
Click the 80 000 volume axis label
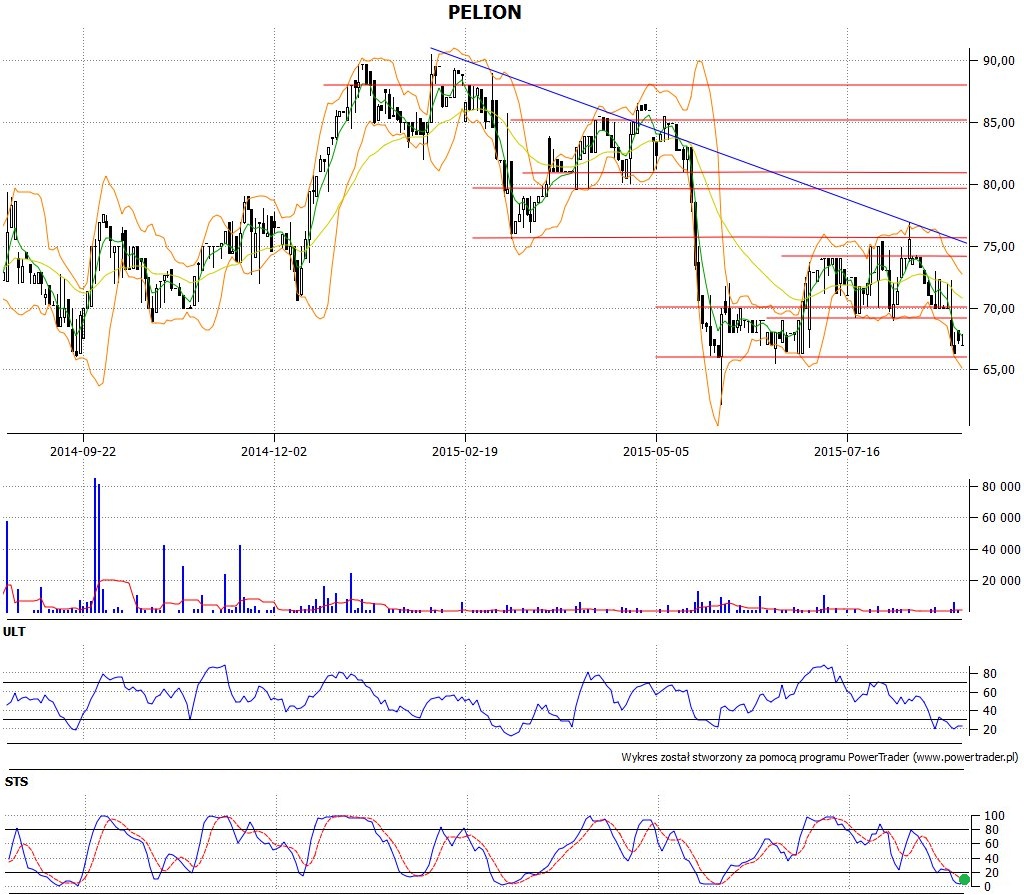pyautogui.click(x=1001, y=487)
